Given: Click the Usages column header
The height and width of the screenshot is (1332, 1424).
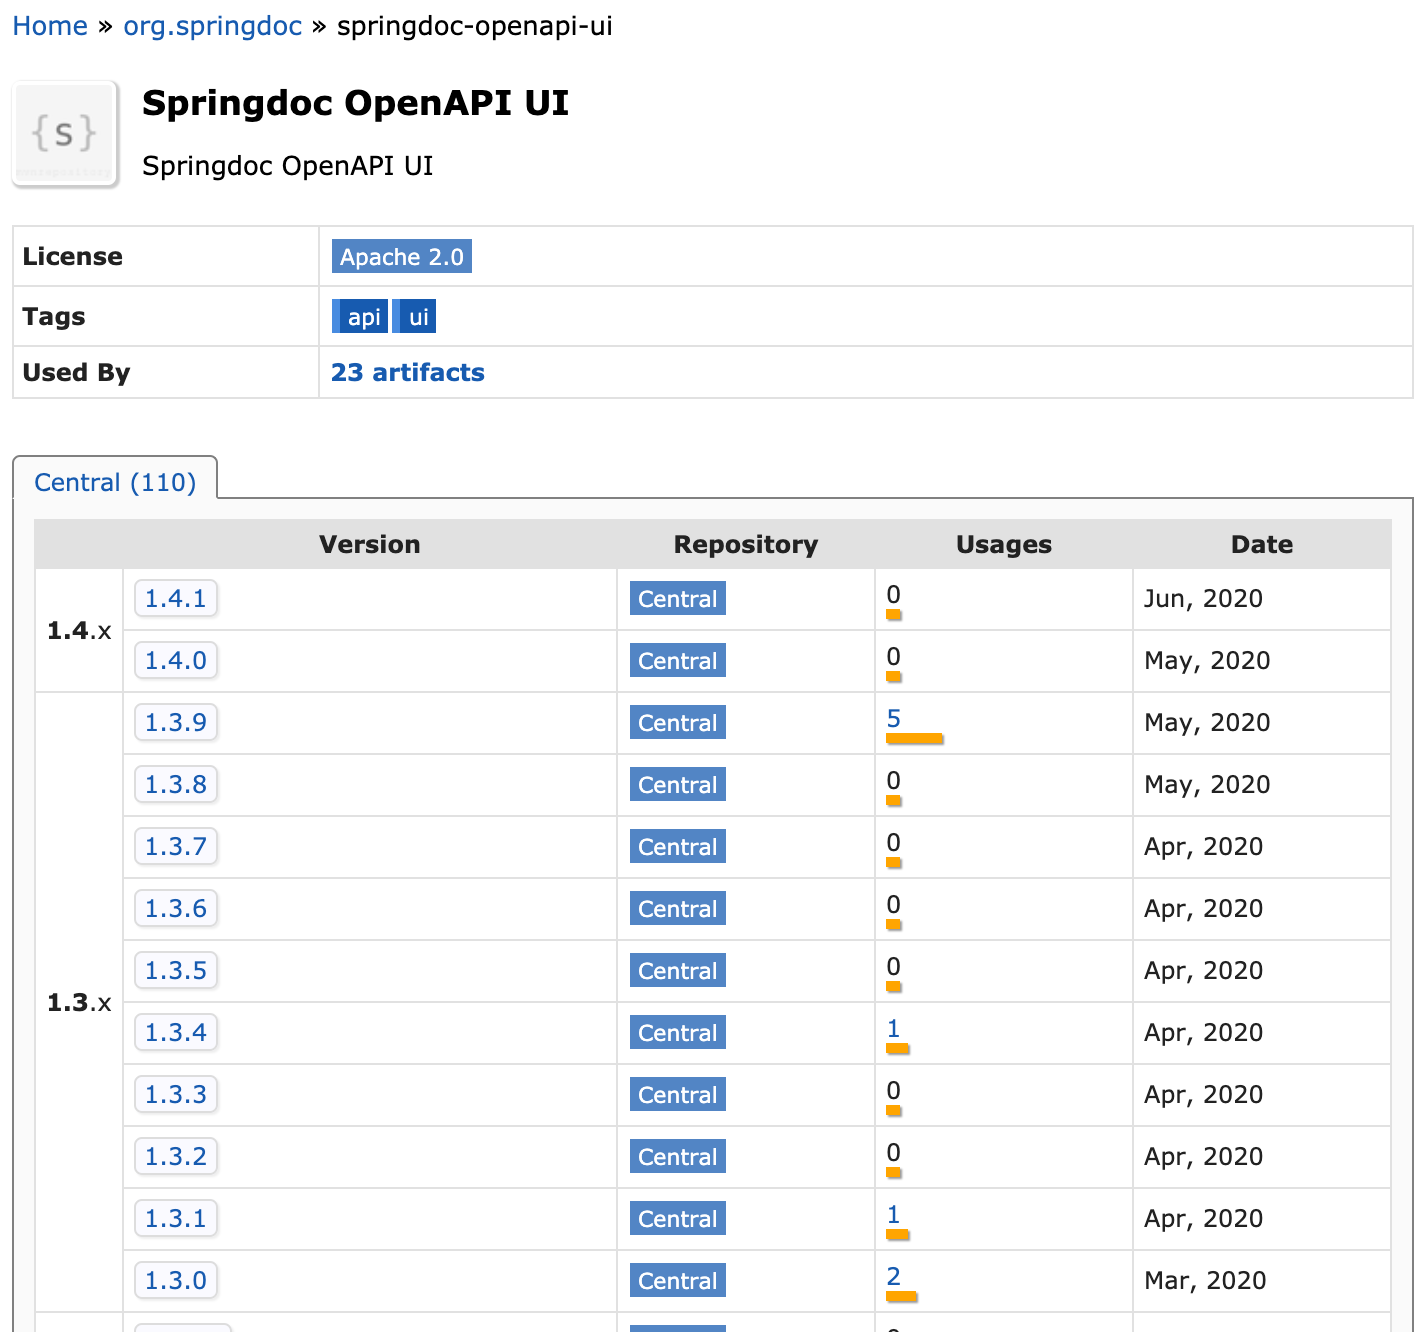Looking at the screenshot, I should pos(1004,544).
